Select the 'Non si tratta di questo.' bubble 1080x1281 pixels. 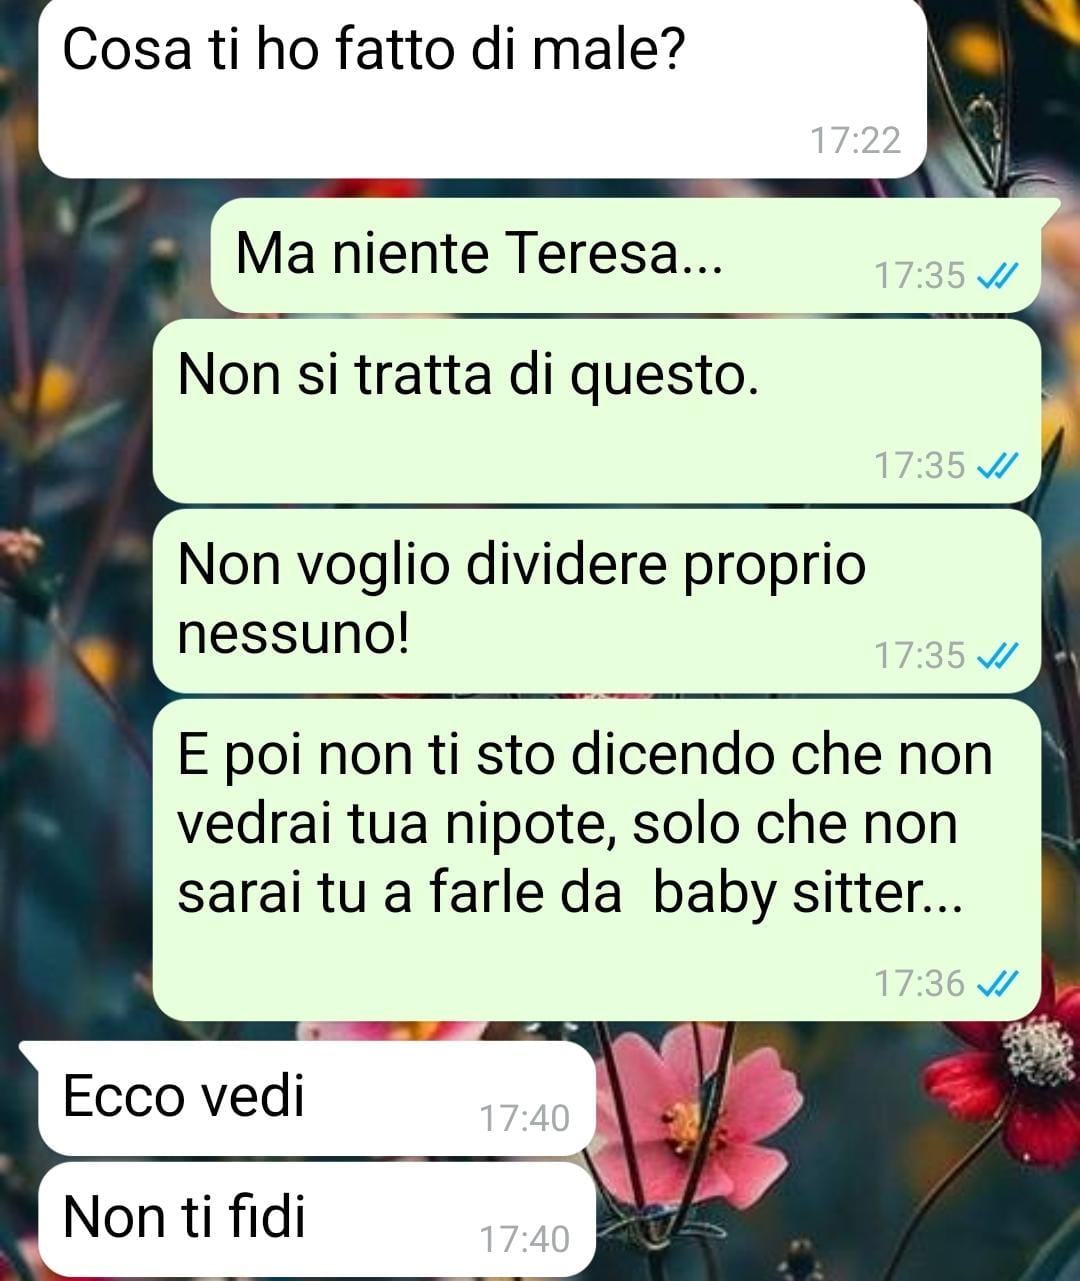tap(597, 411)
